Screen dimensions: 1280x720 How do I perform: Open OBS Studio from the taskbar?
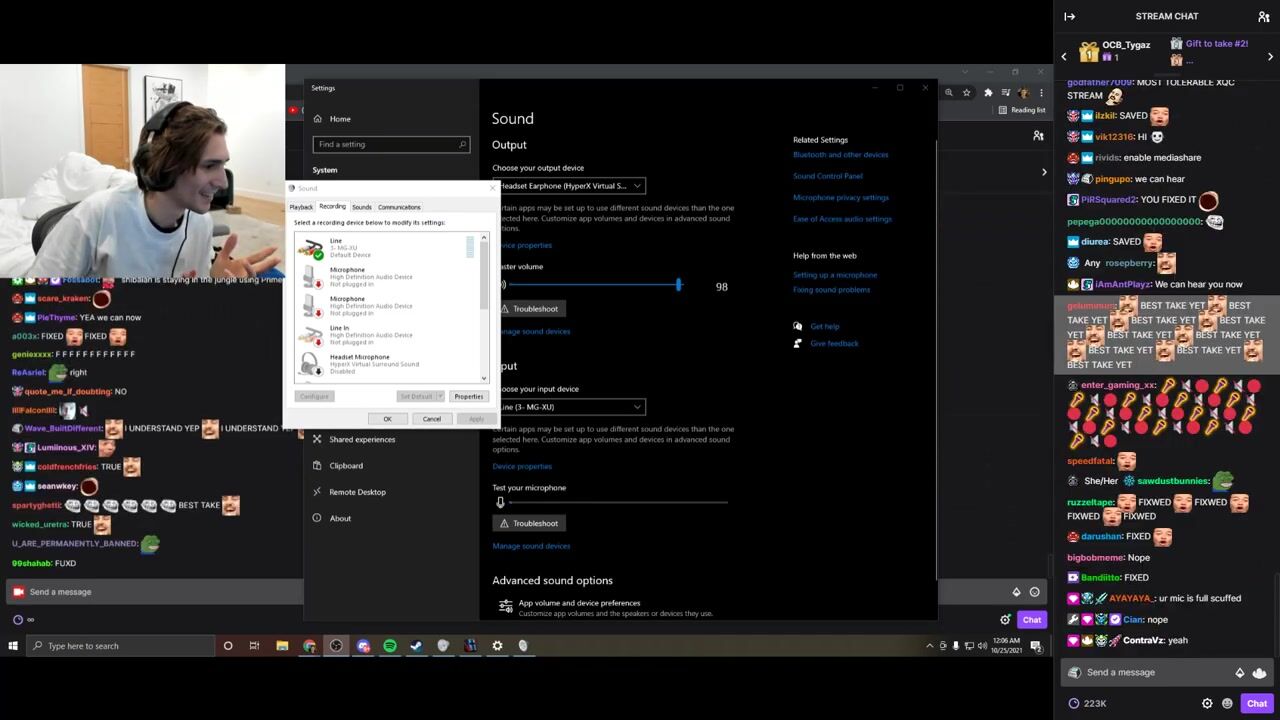click(336, 646)
